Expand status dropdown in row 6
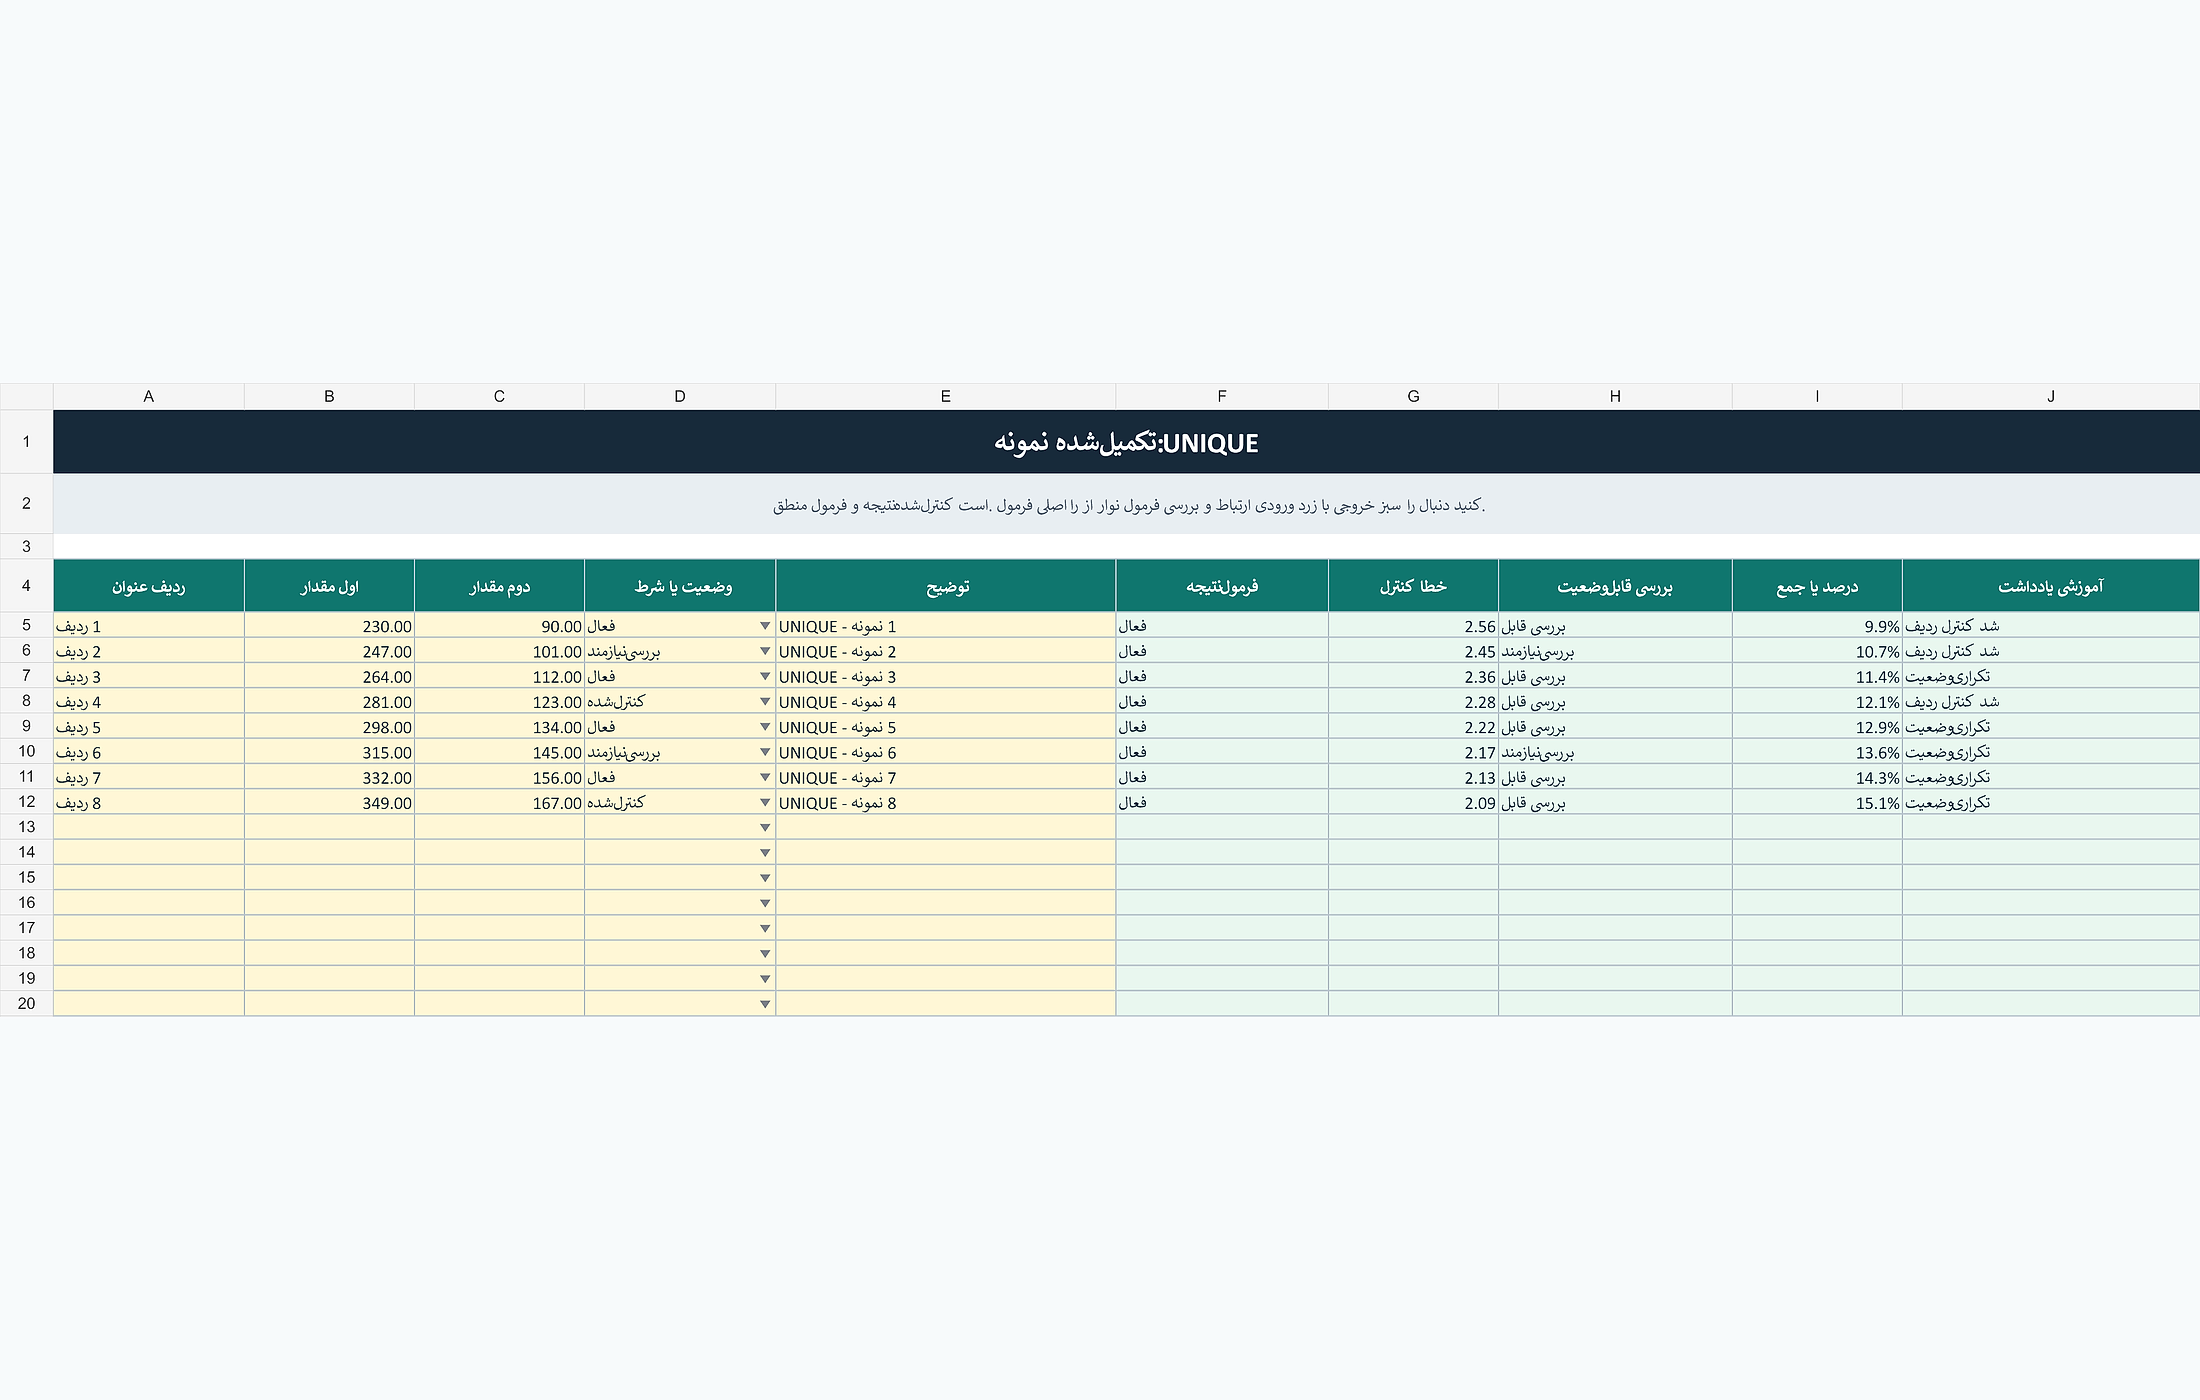This screenshot has width=2200, height=1400. (765, 651)
